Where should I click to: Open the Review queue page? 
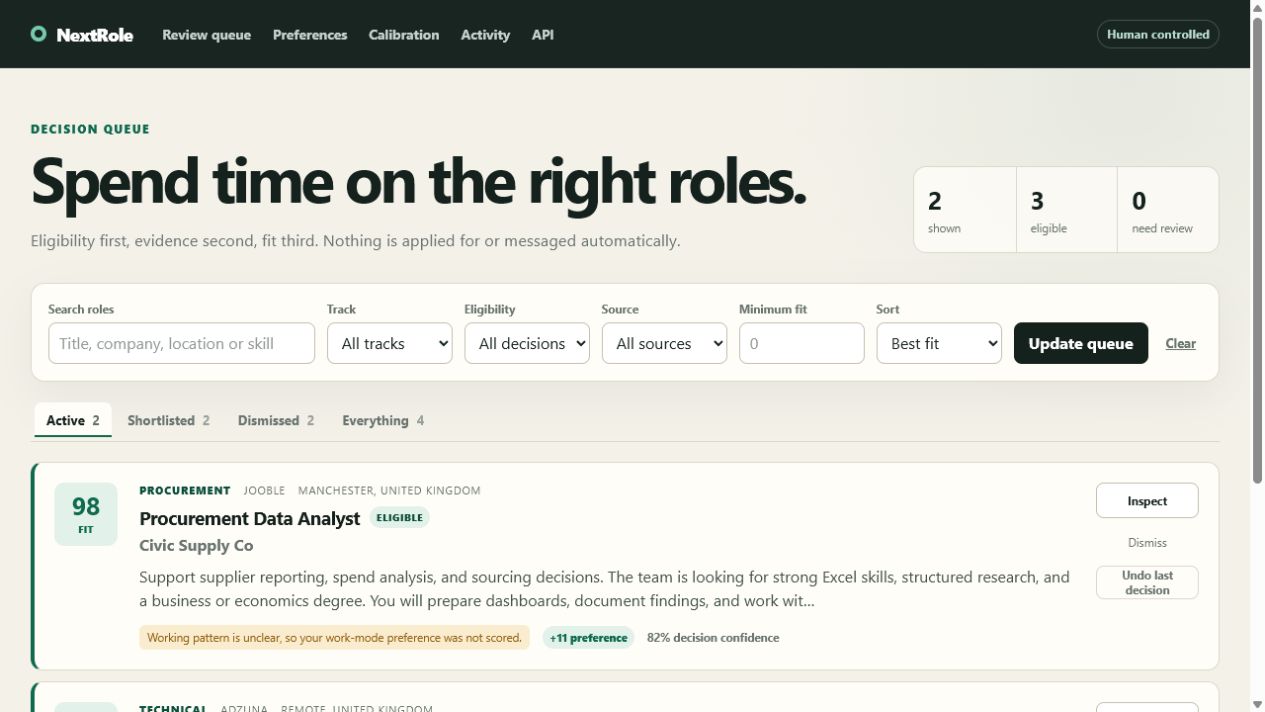coord(206,34)
